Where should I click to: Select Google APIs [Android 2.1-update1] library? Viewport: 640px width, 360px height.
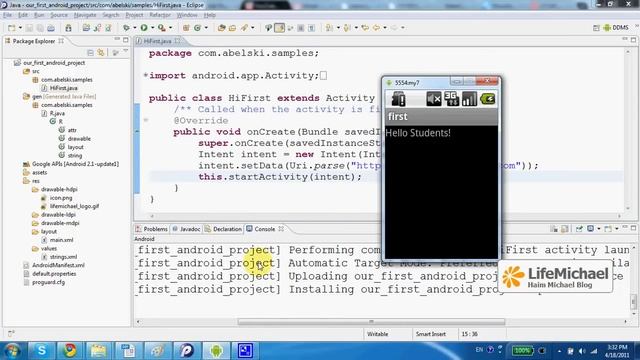[x=71, y=164]
